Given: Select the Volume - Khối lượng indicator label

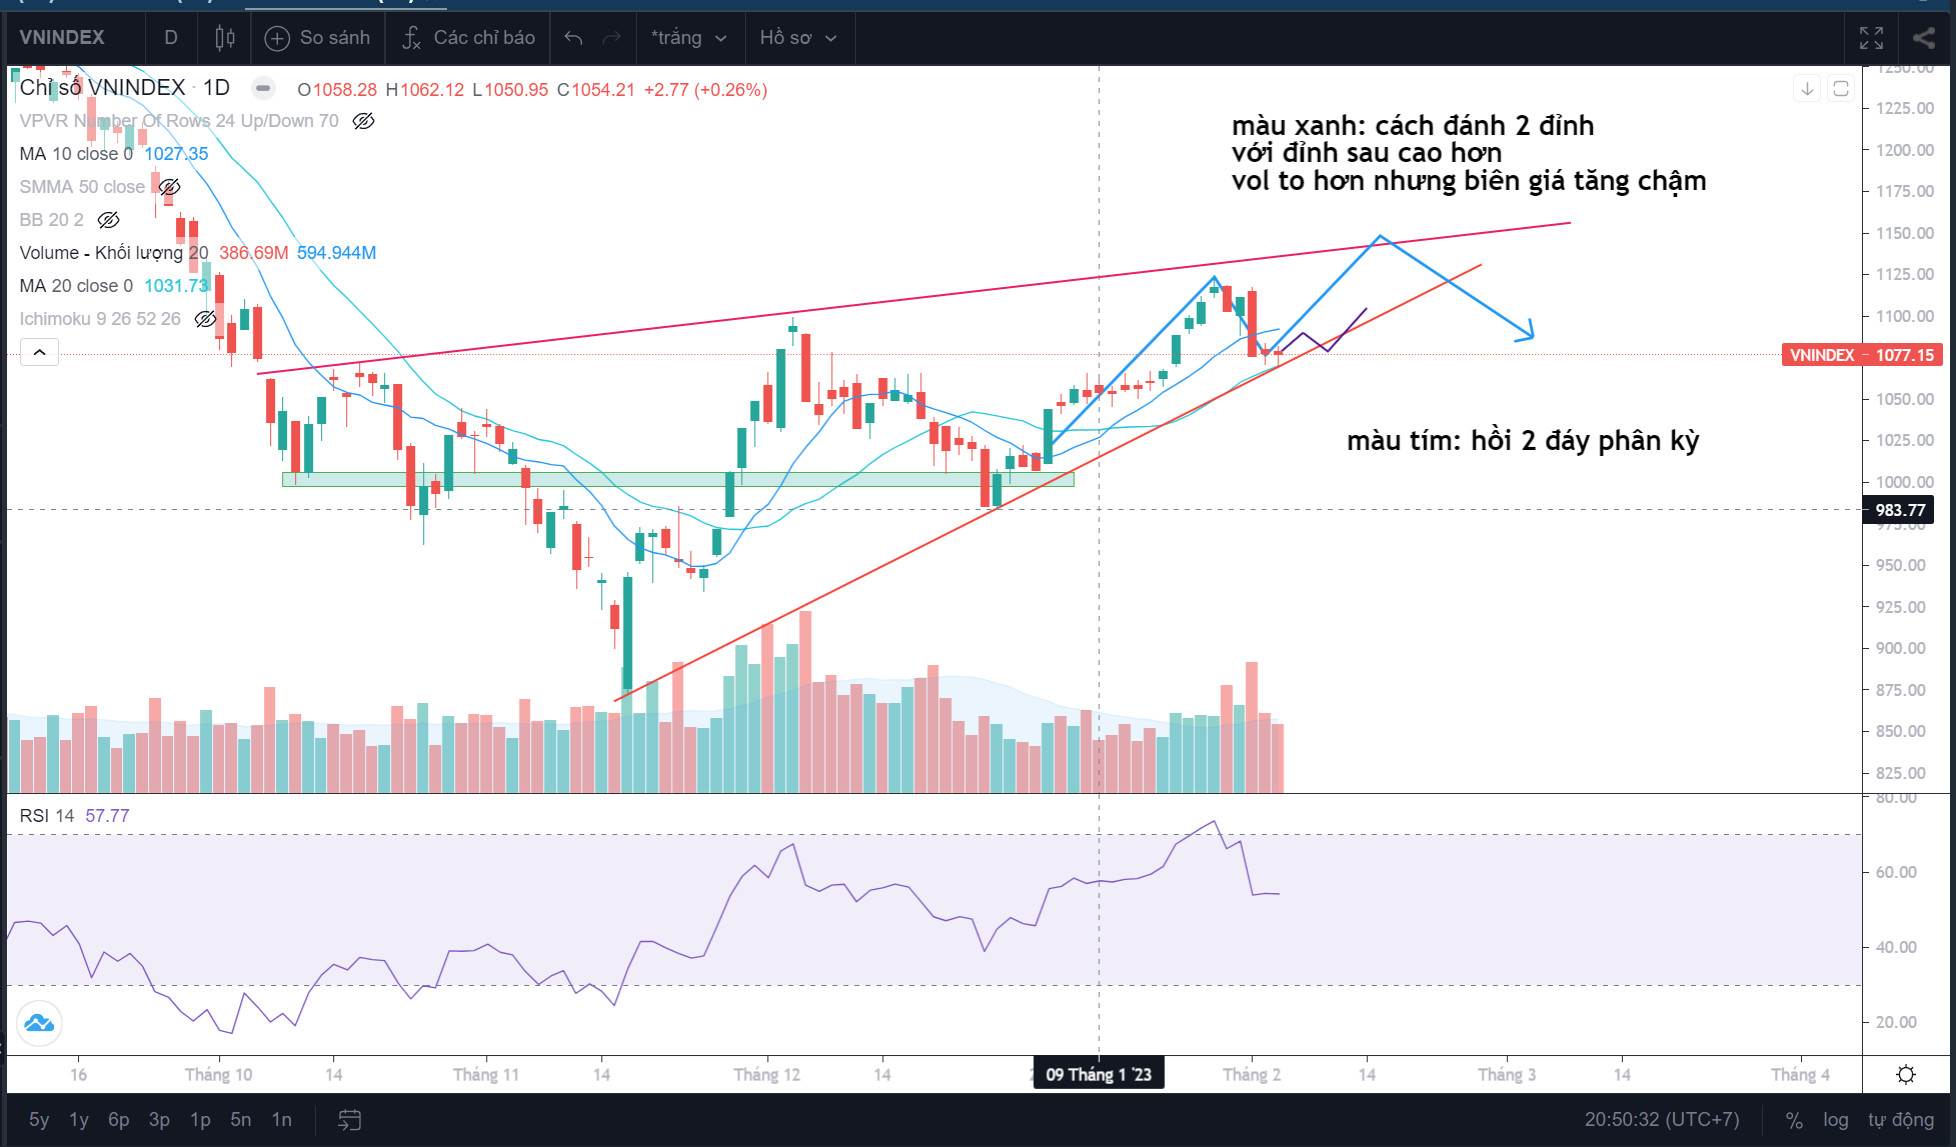Looking at the screenshot, I should tap(114, 253).
